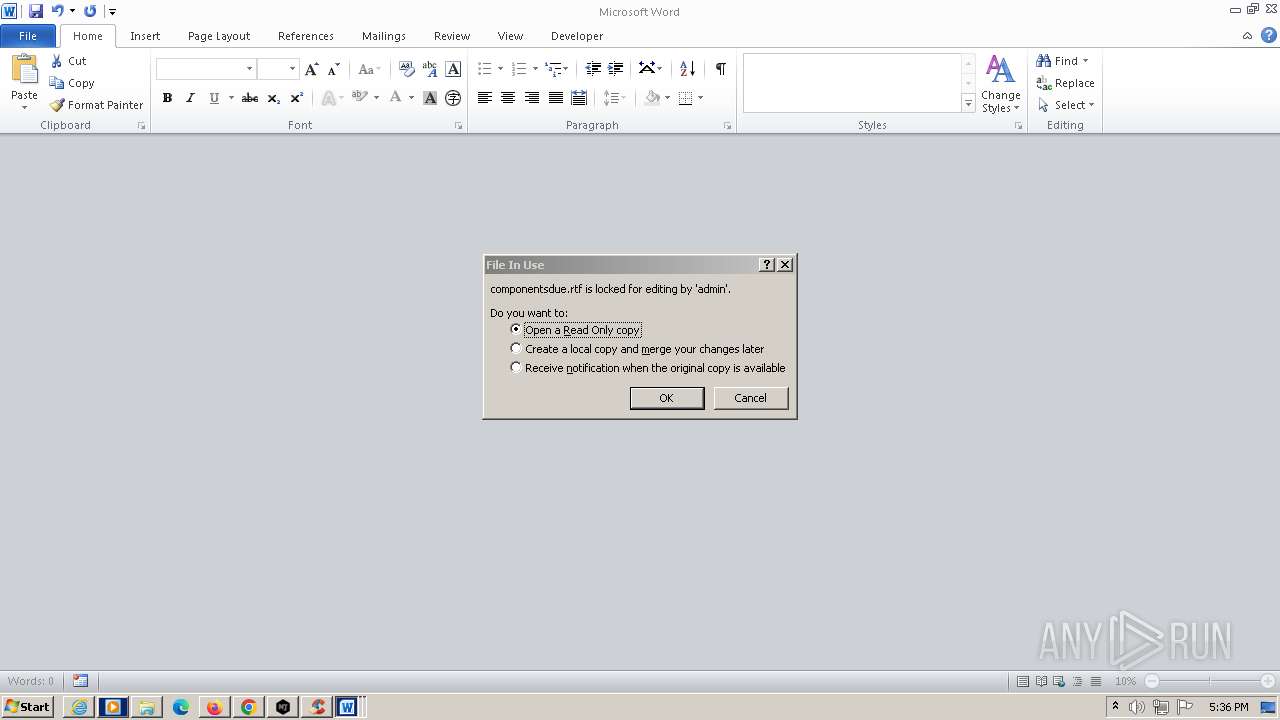Viewport: 1280px width, 720px height.
Task: Expand the Bullets dropdown arrow
Action: click(x=501, y=69)
